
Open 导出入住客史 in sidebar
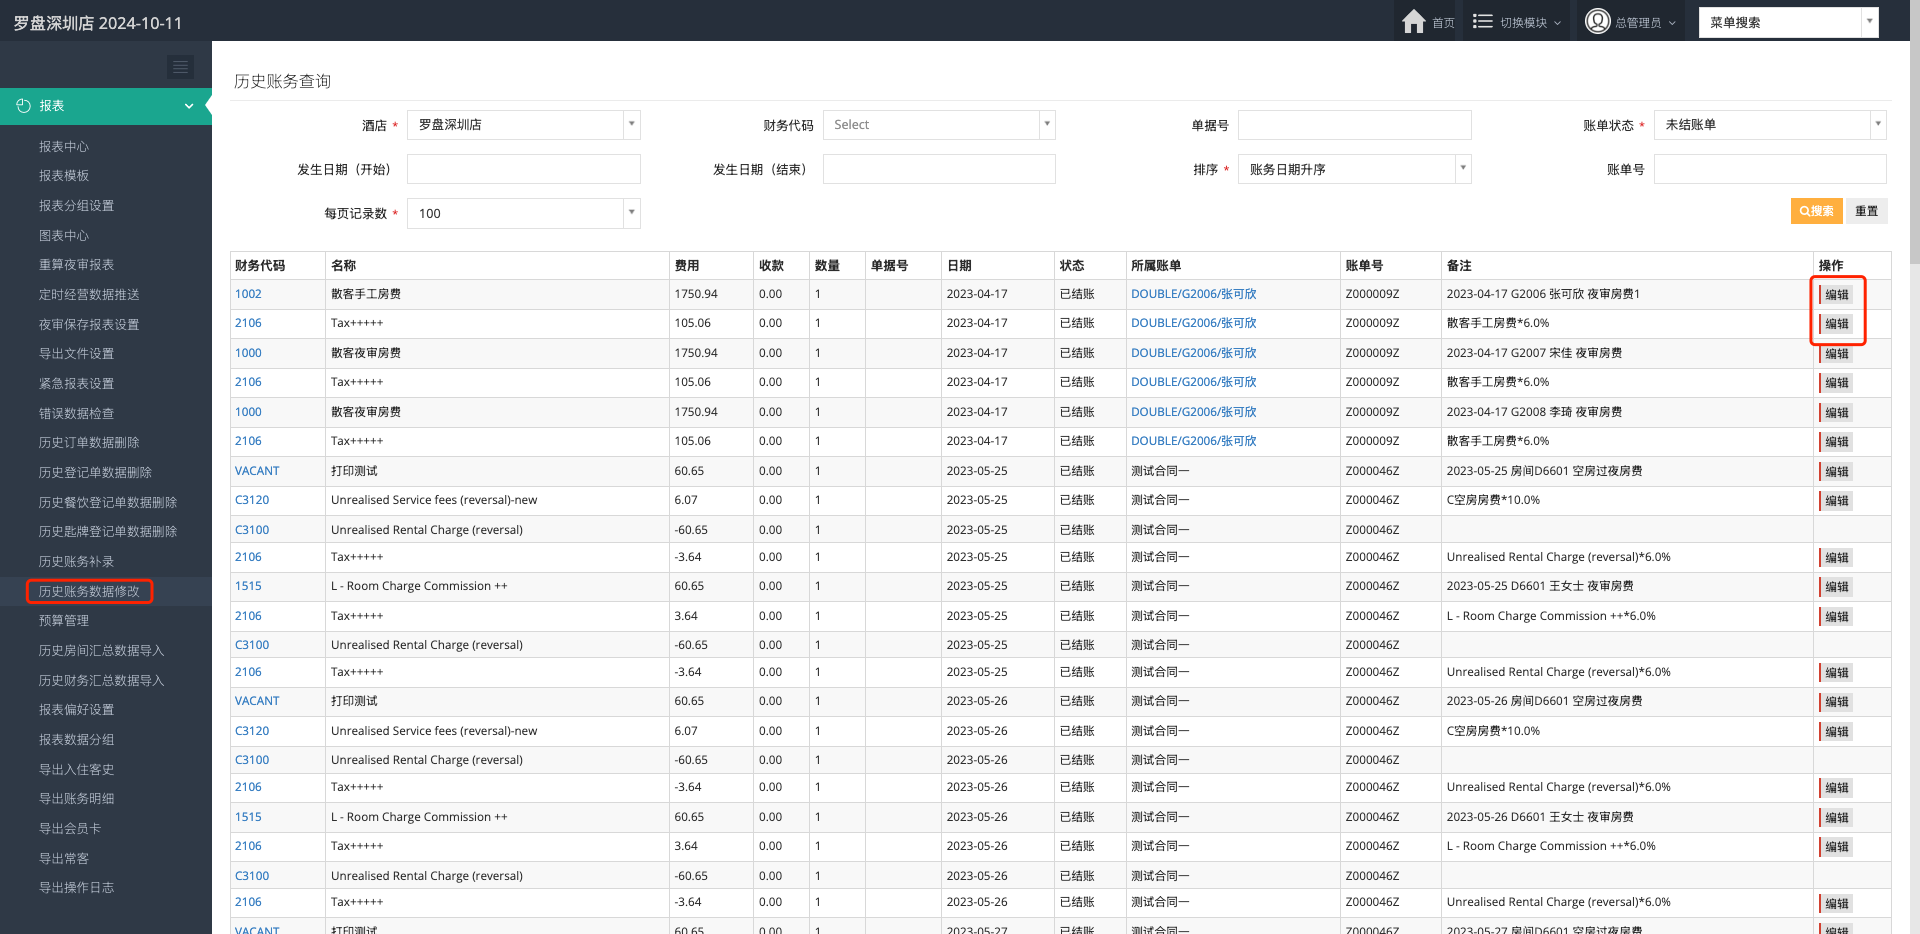click(76, 770)
